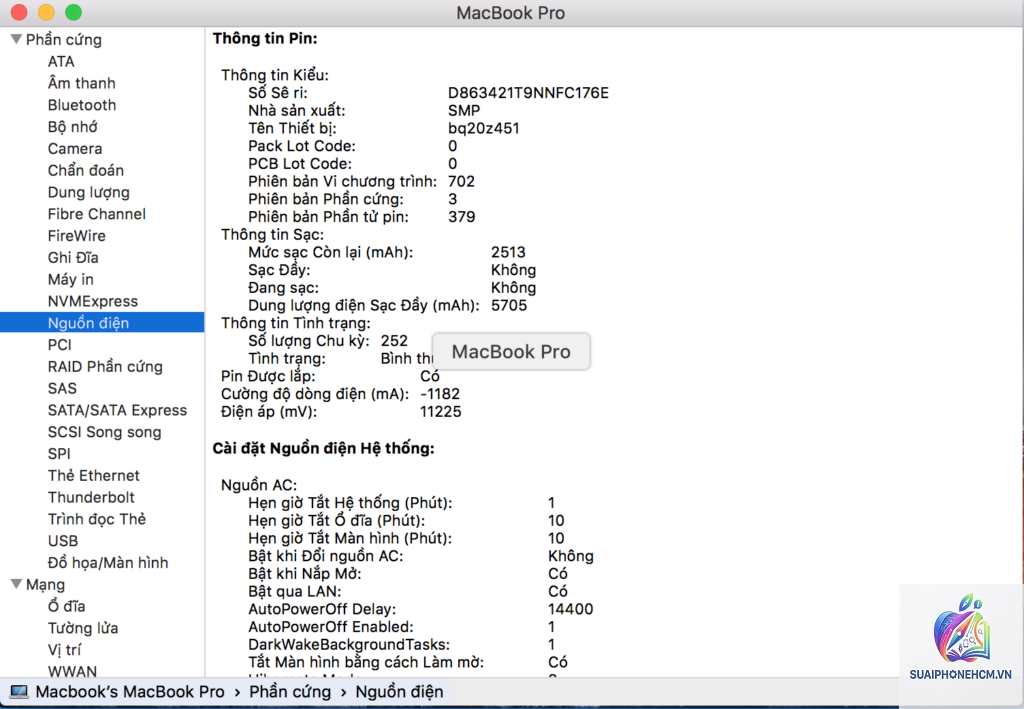Image resolution: width=1024 pixels, height=709 pixels.
Task: Click the manufacturer value SMP
Action: (464, 110)
